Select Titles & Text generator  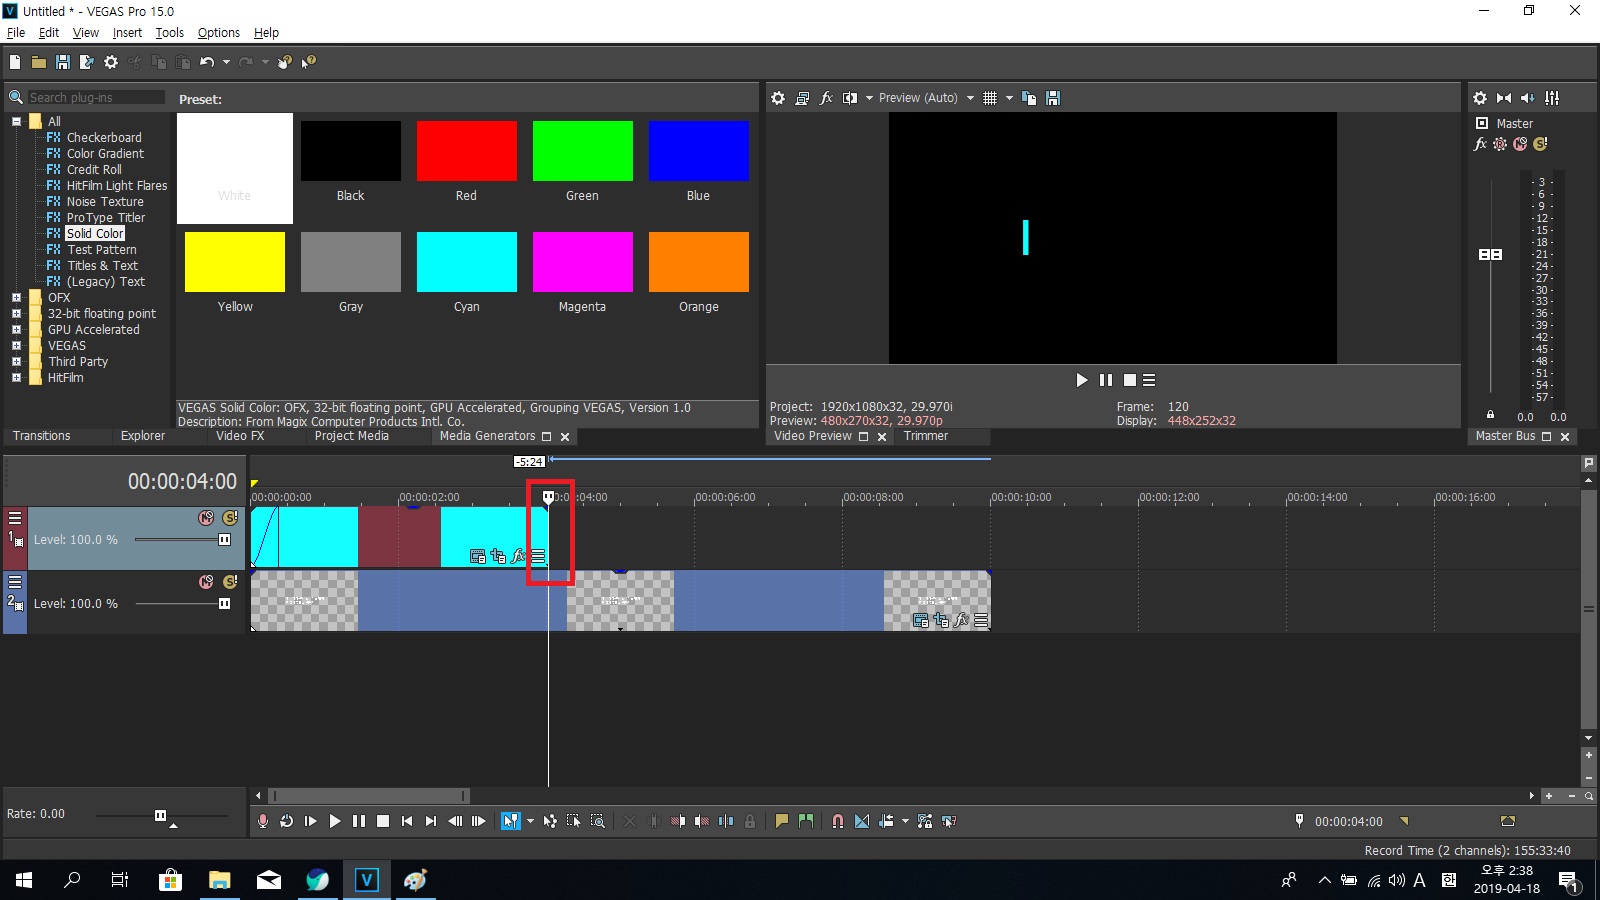point(103,266)
